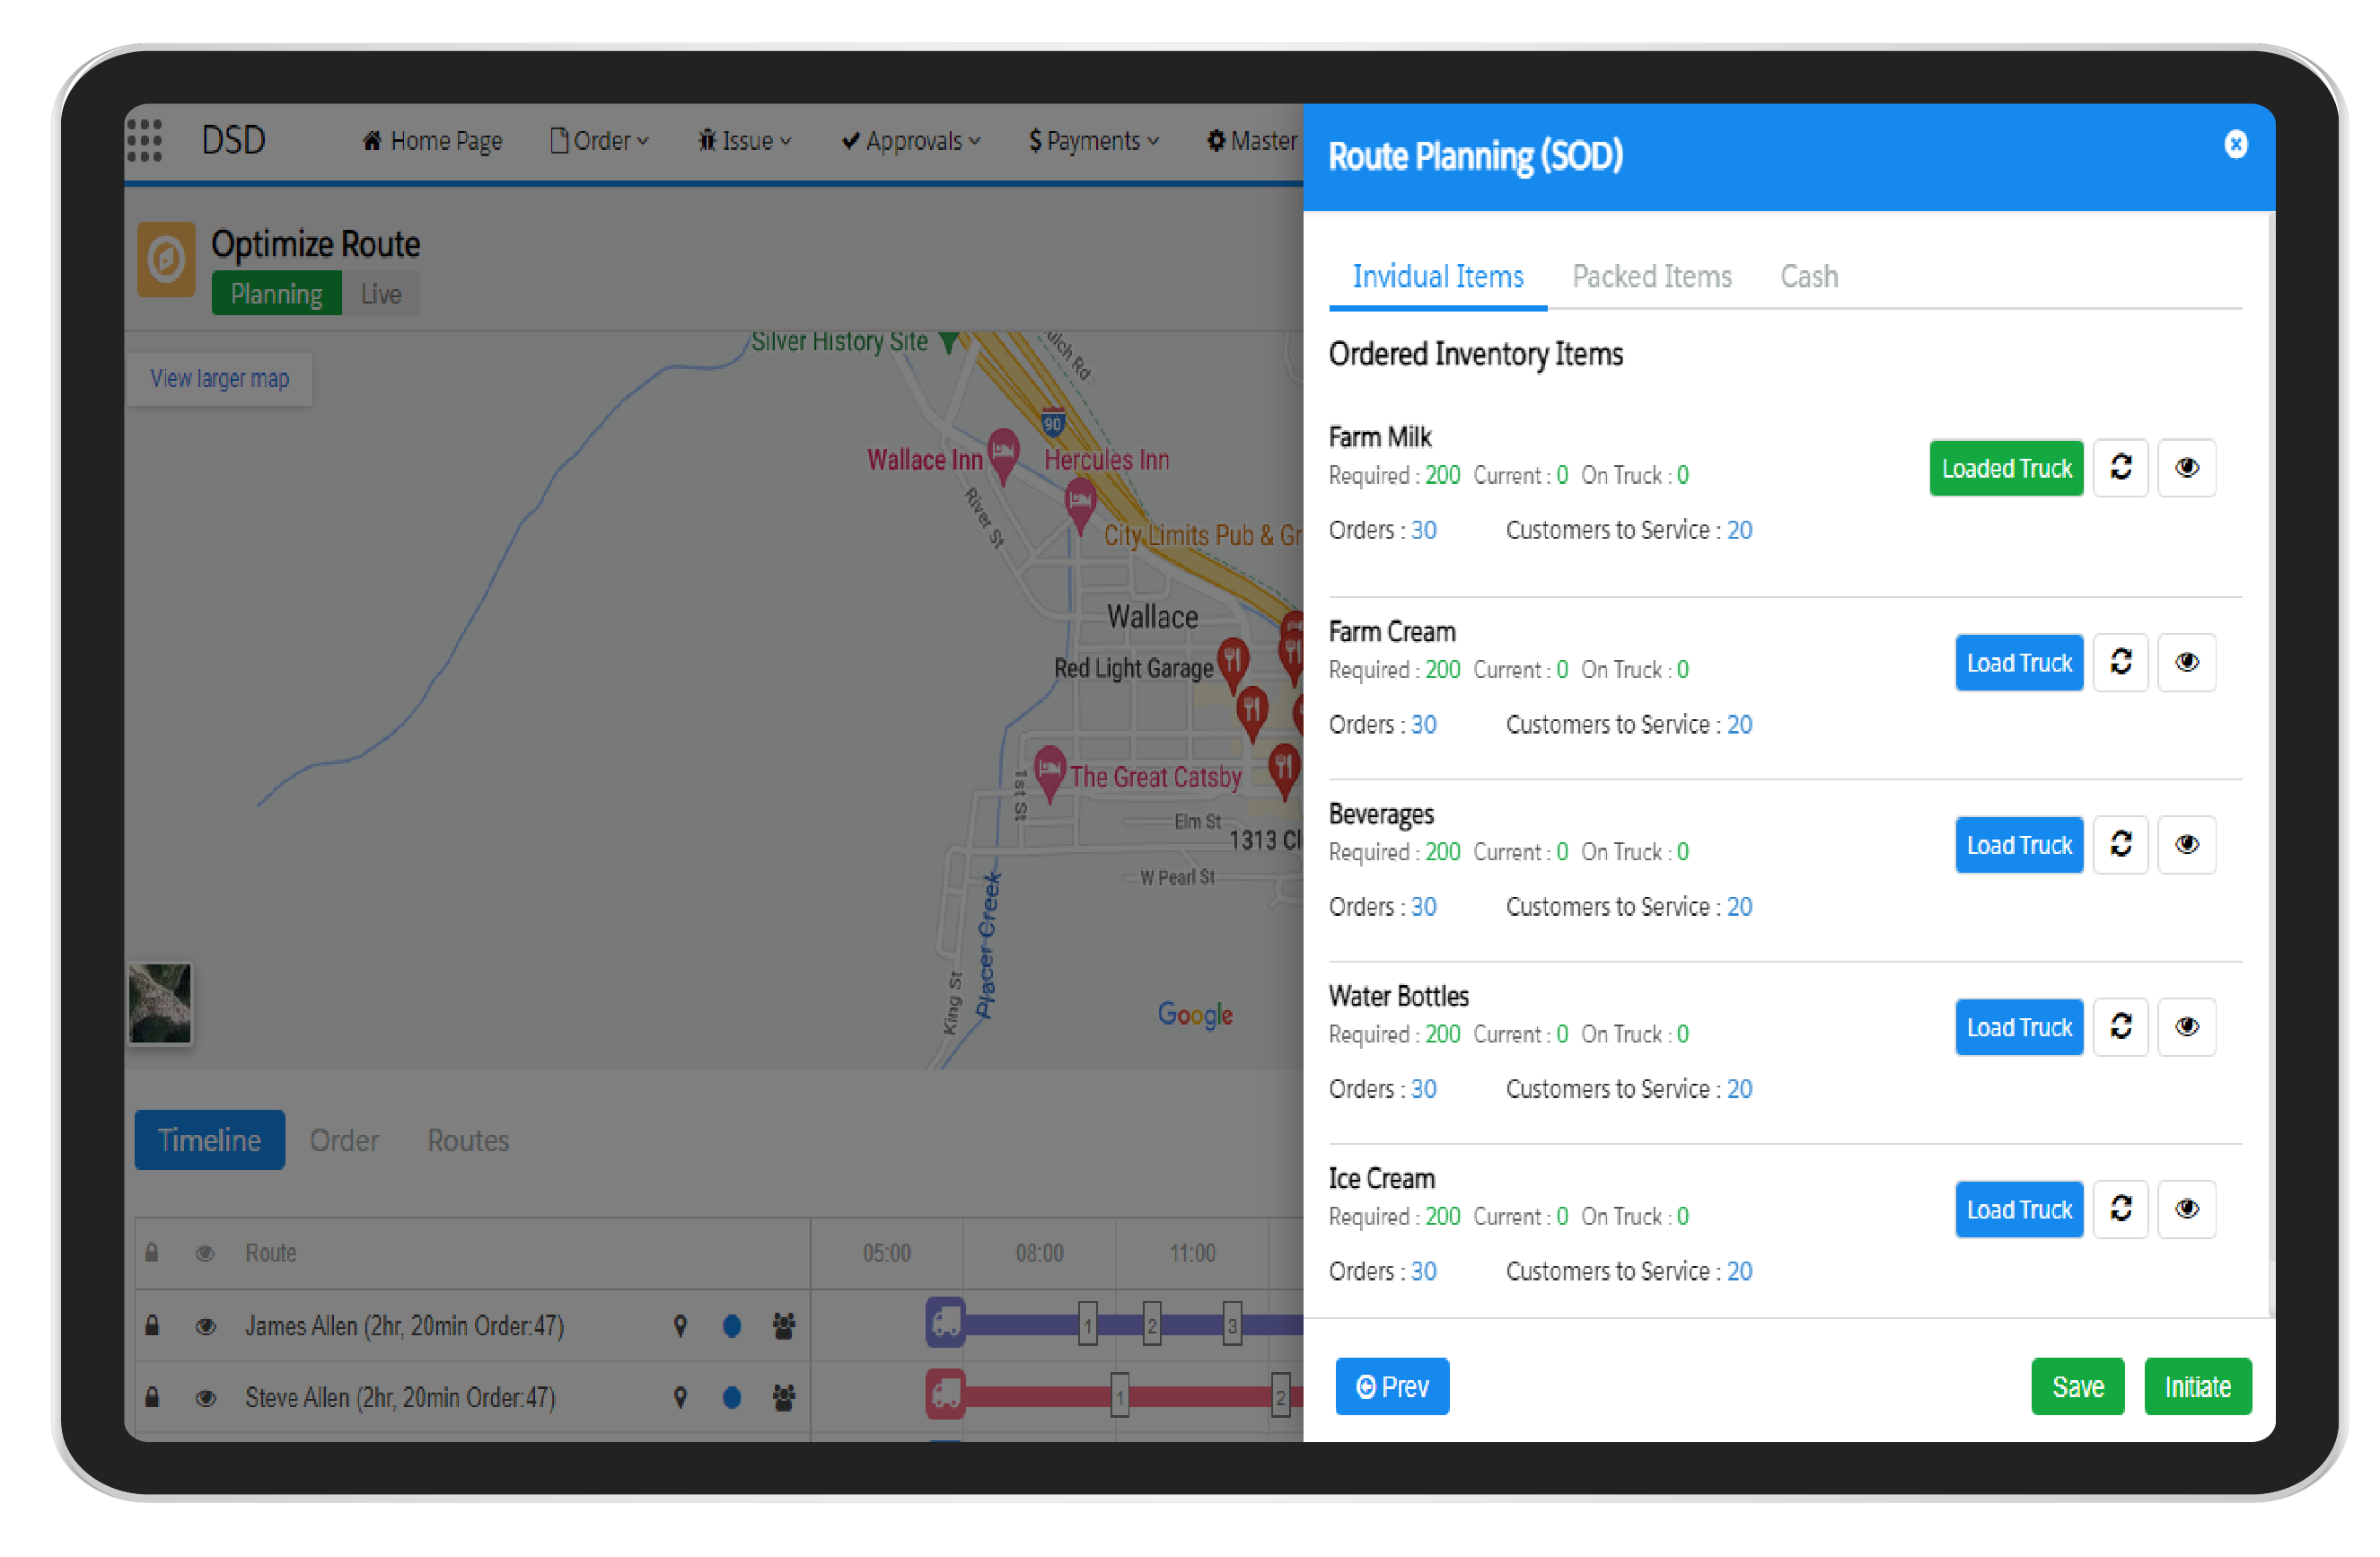The image size is (2380, 1557).
Task: Open the app launcher grid next to DSD
Action: [x=146, y=140]
